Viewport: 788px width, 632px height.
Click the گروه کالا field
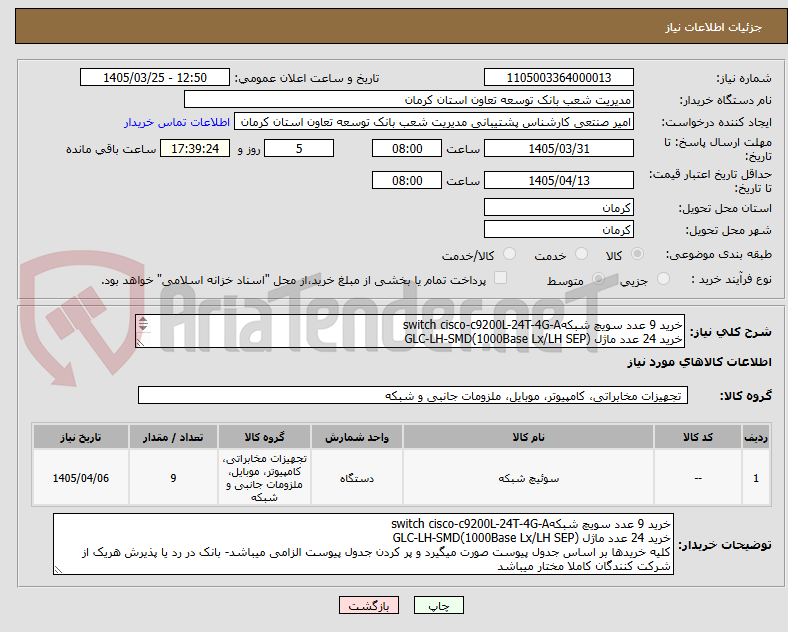tap(413, 395)
